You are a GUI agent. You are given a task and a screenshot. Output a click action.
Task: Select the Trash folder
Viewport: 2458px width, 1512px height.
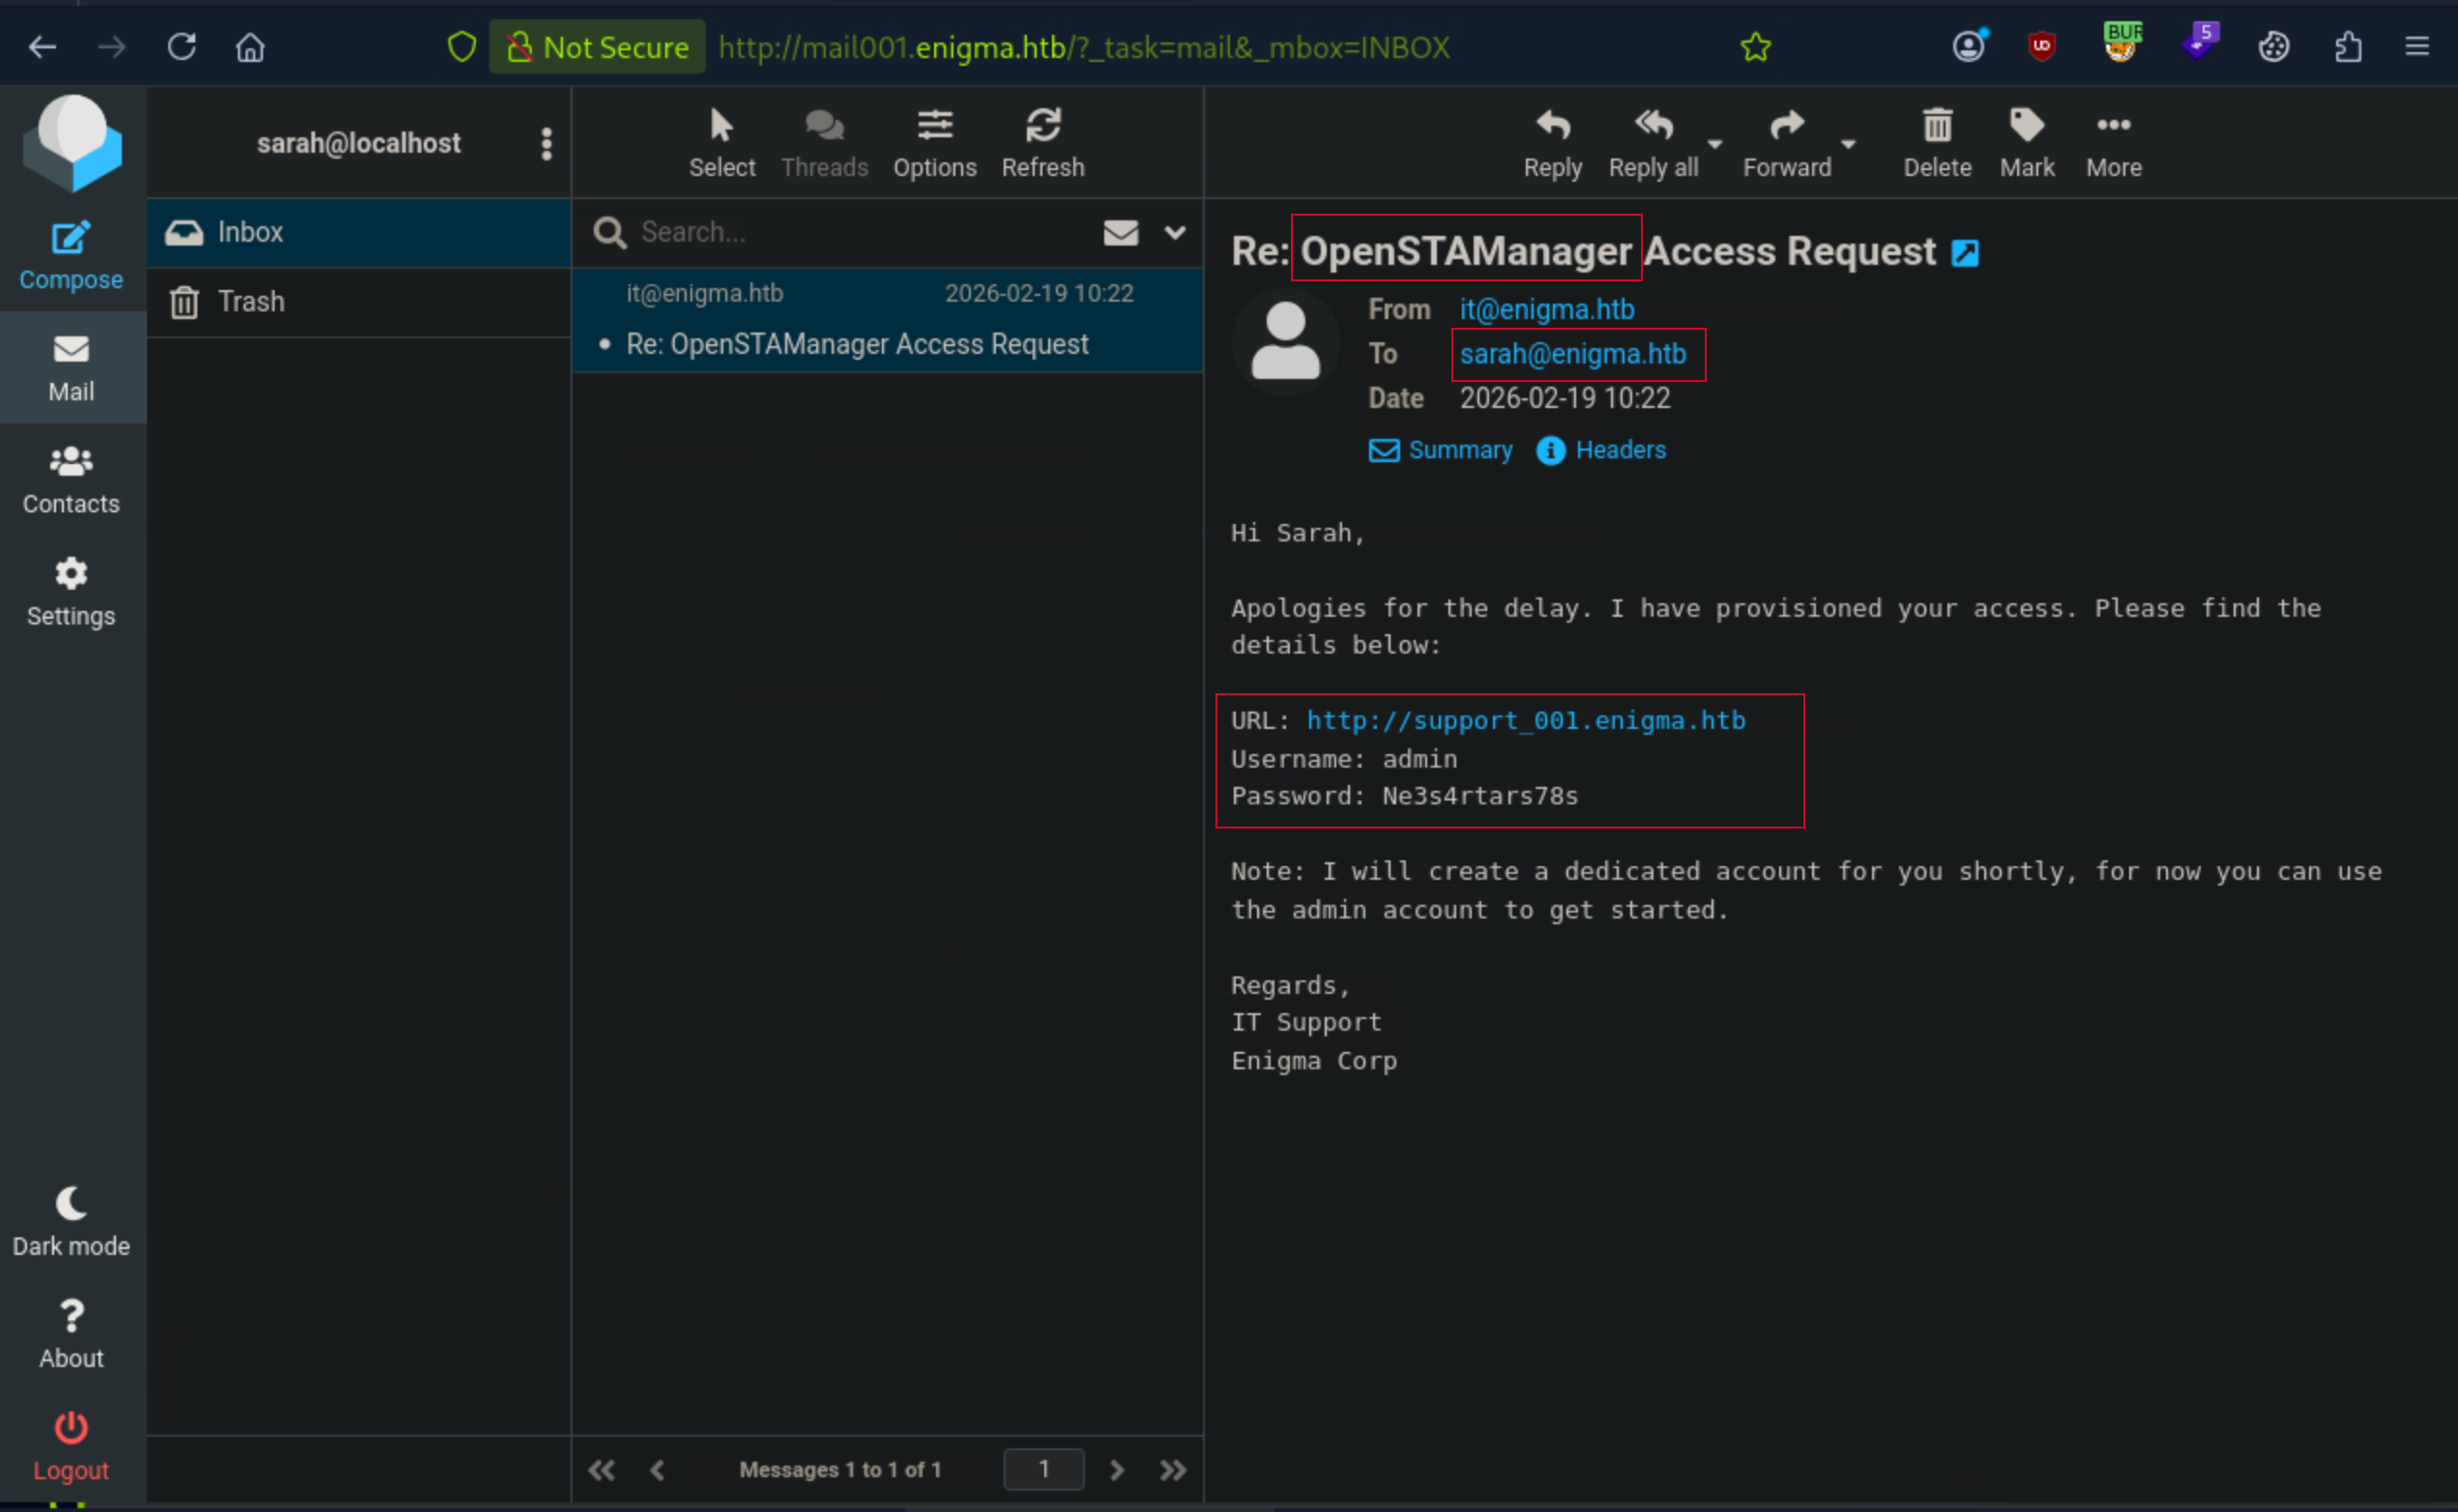pos(359,302)
